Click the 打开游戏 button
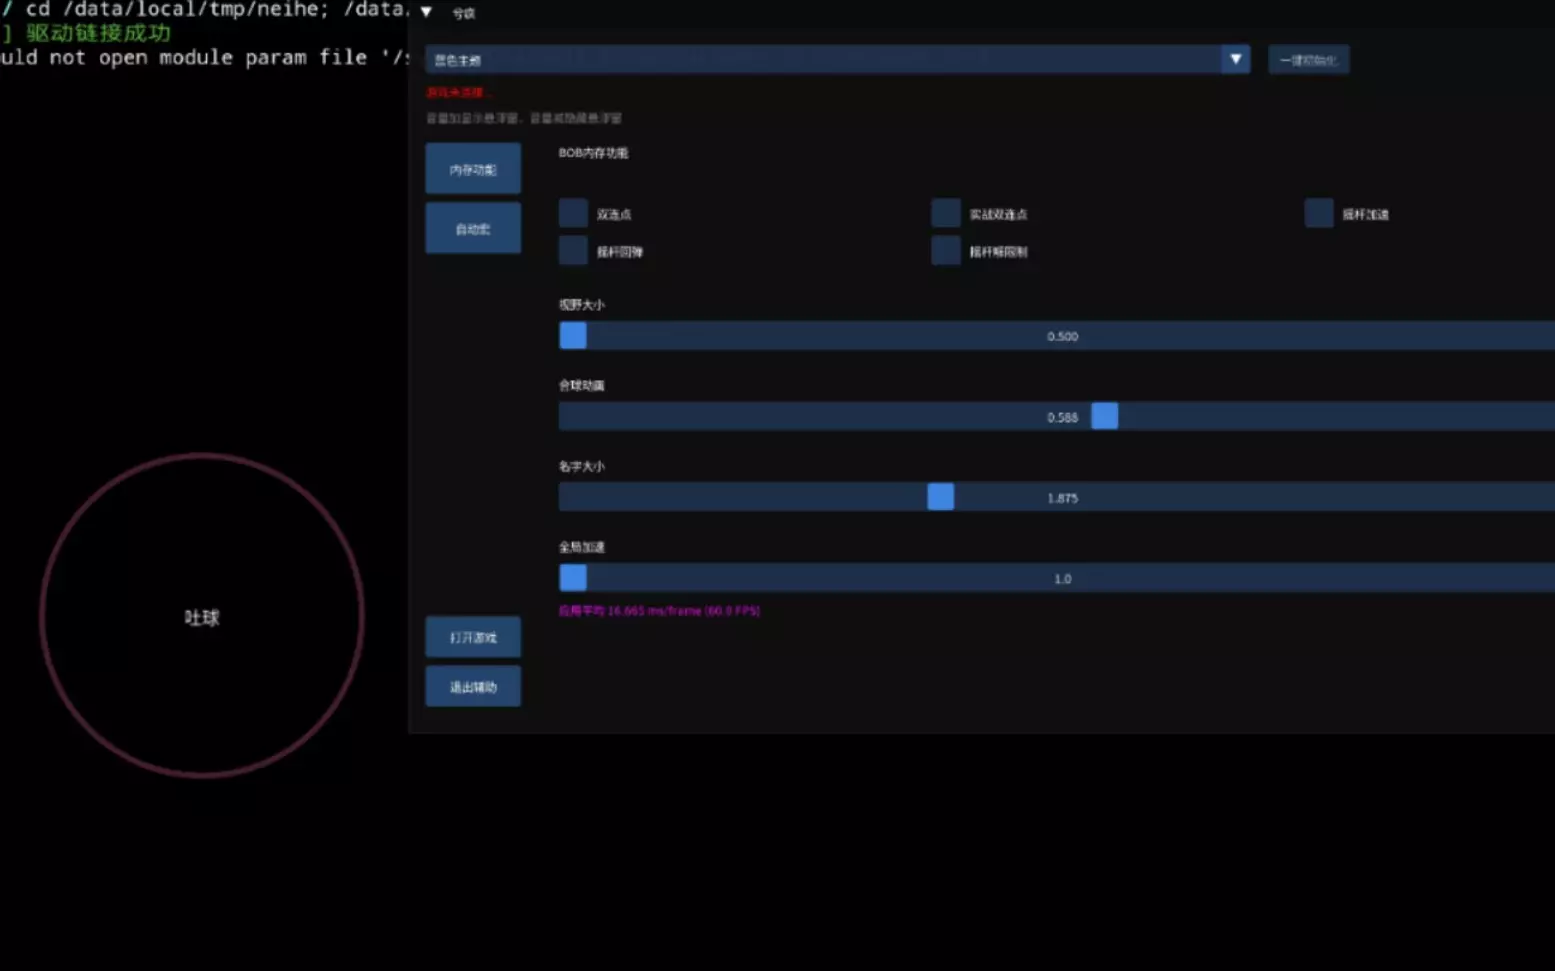The image size is (1555, 971). click(473, 637)
